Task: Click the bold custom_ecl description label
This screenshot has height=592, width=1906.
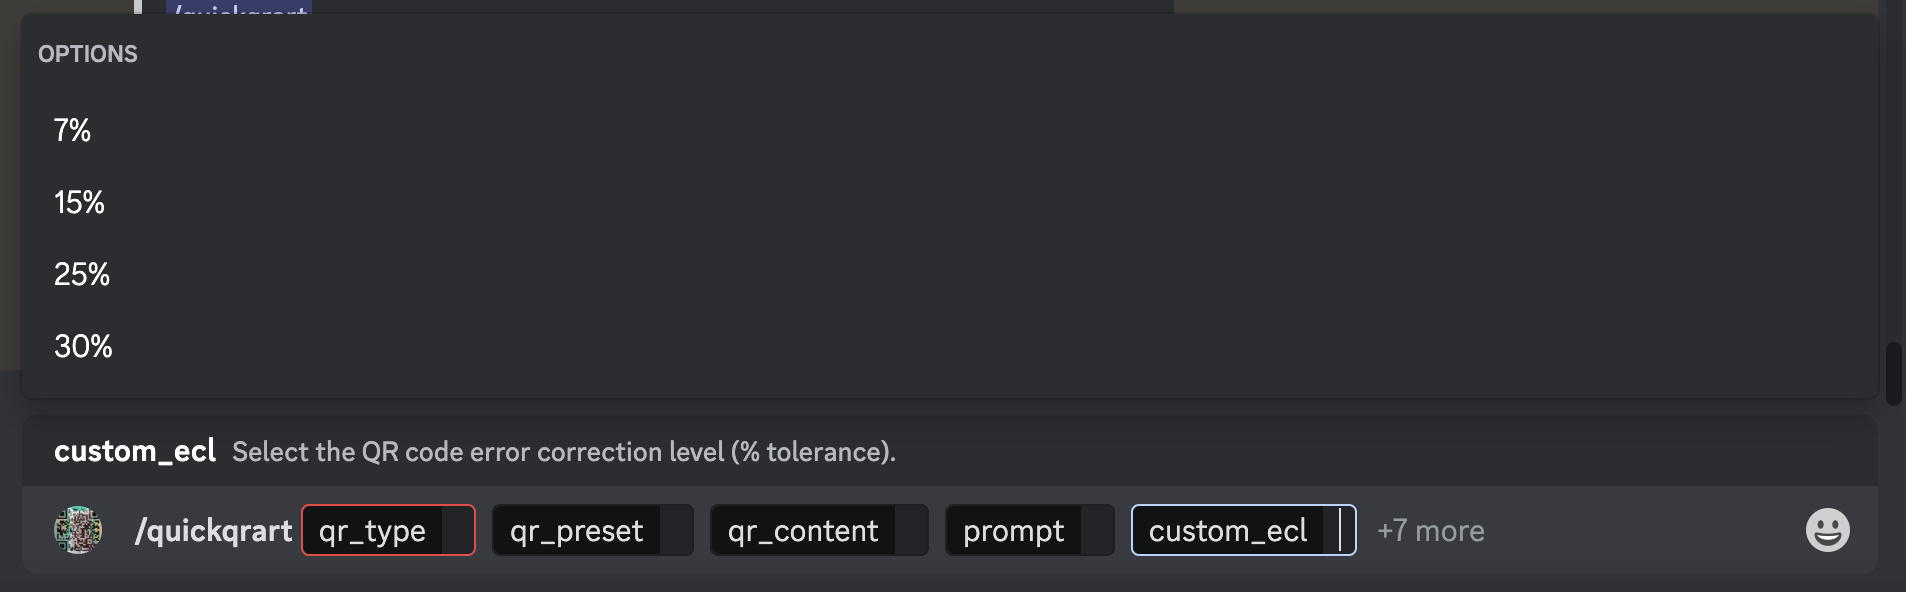Action: click(x=135, y=451)
